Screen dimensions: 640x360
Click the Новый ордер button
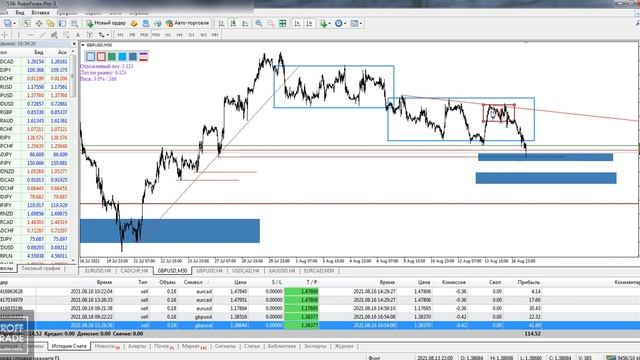[x=106, y=23]
